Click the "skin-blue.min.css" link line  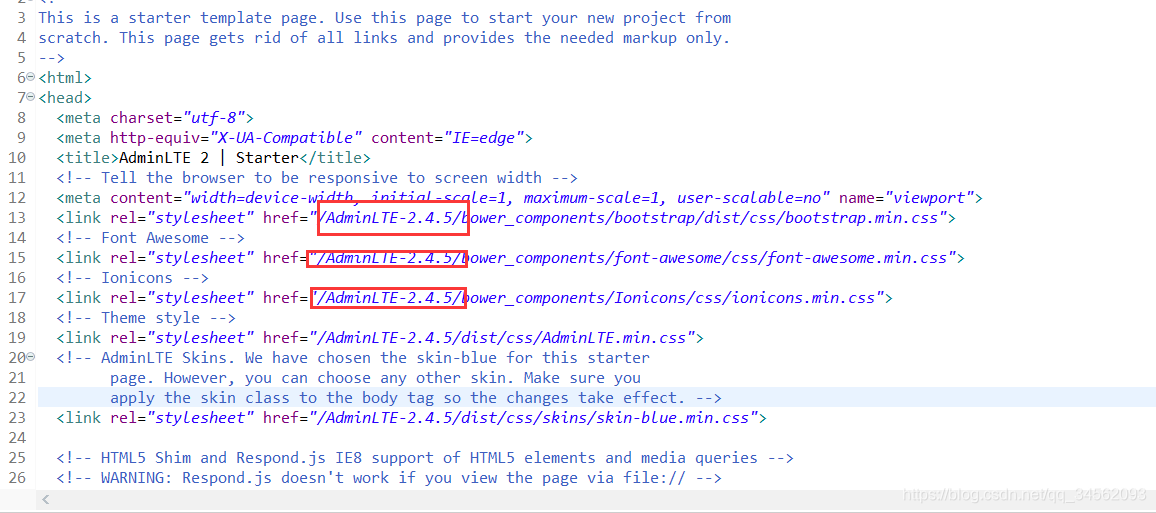click(x=411, y=418)
